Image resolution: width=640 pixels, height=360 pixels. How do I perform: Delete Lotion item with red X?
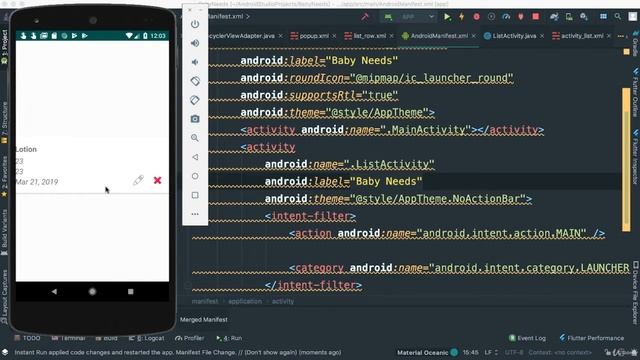tap(158, 180)
